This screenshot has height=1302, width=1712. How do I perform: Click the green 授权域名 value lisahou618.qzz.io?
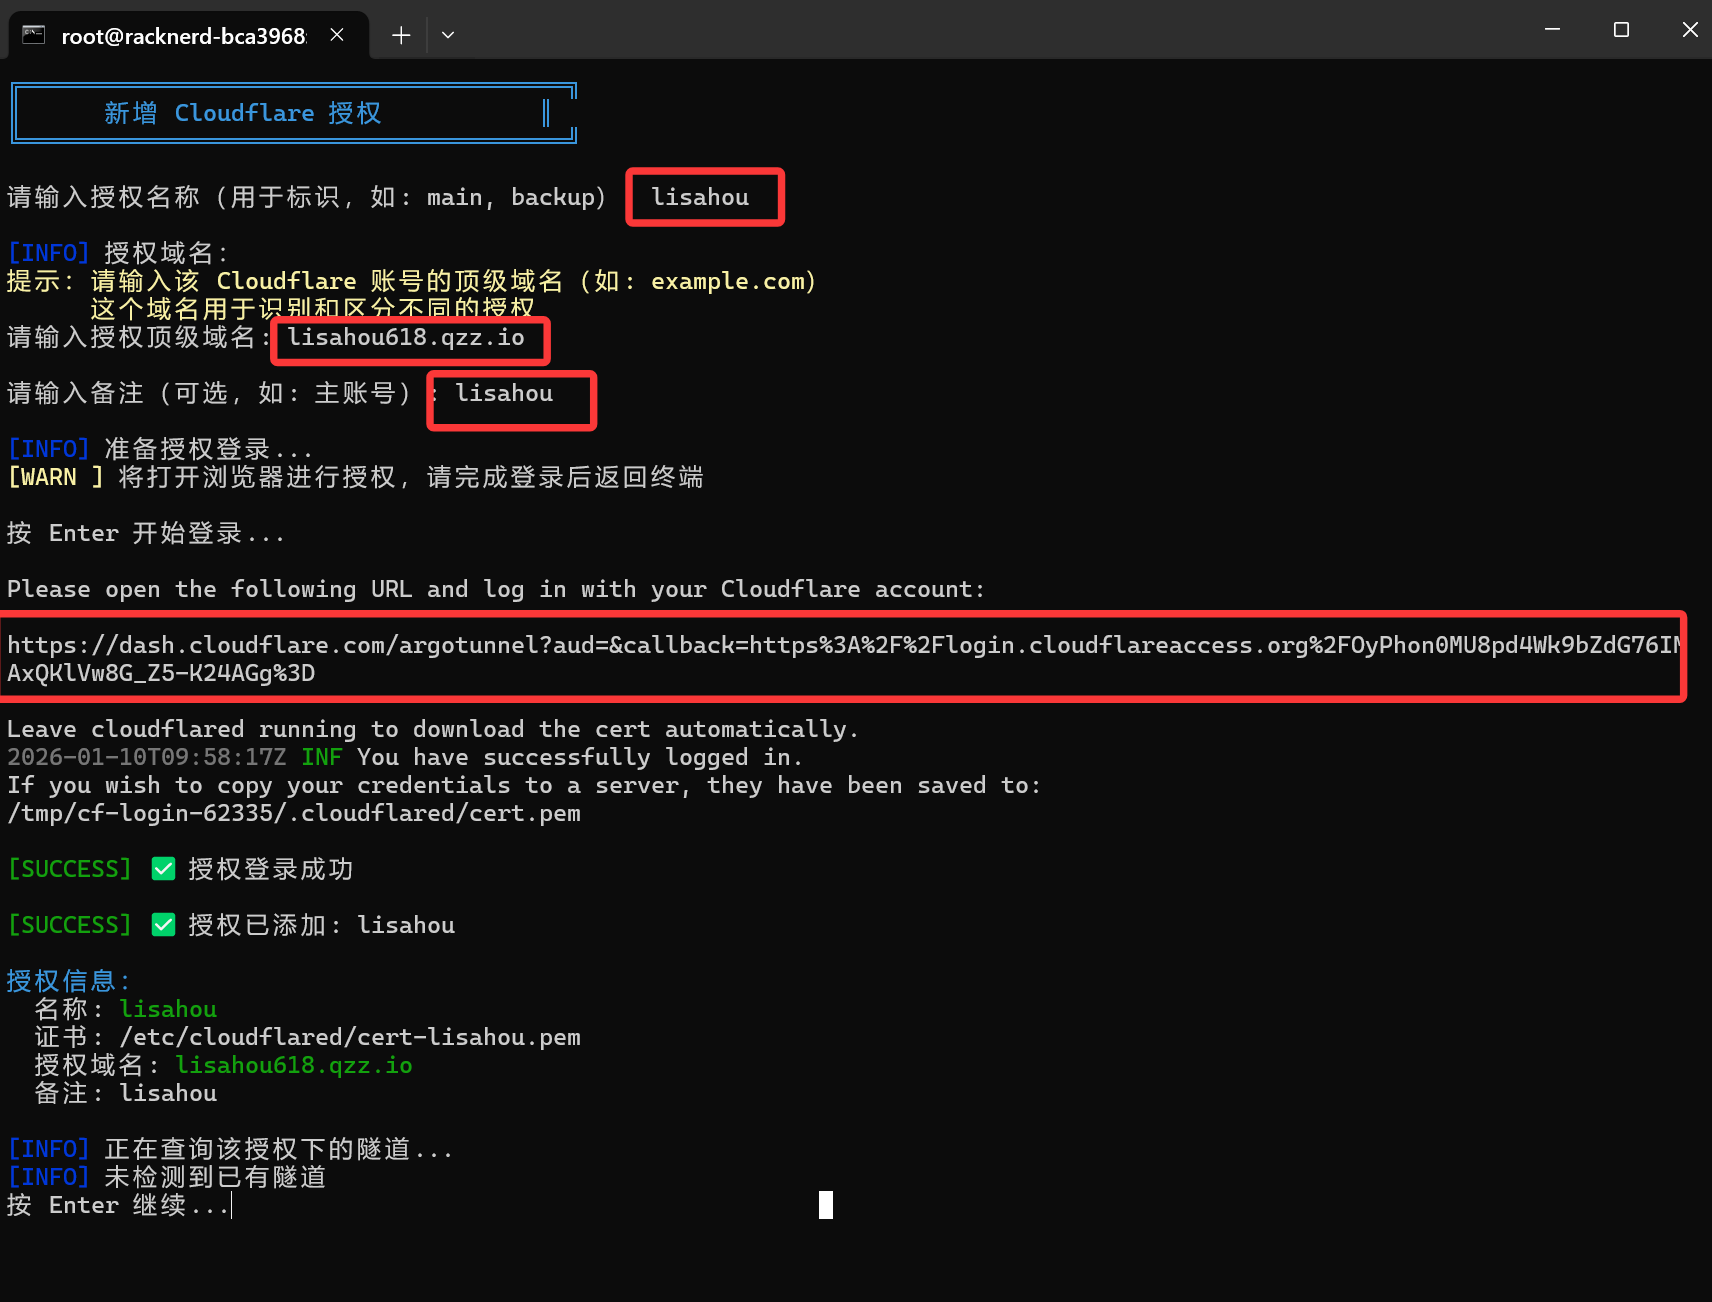point(294,1066)
